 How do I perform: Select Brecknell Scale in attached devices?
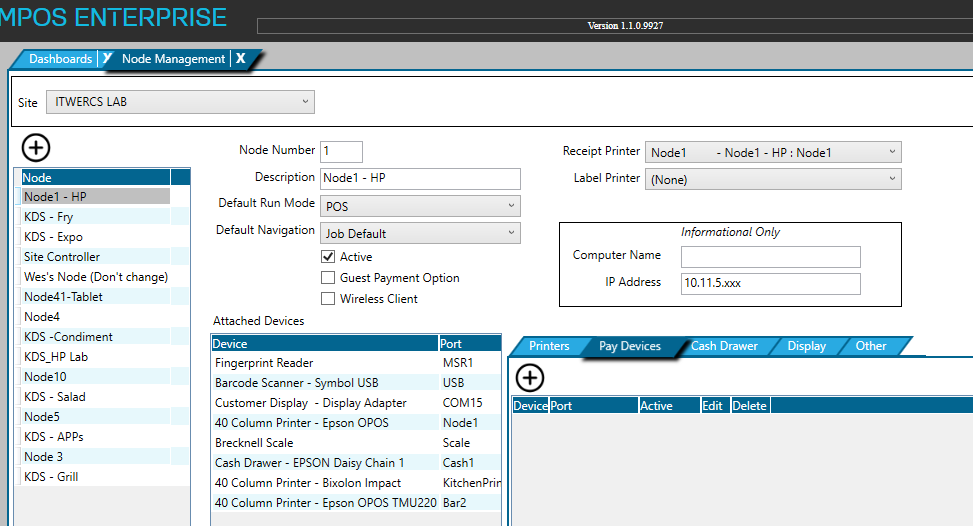pos(255,443)
